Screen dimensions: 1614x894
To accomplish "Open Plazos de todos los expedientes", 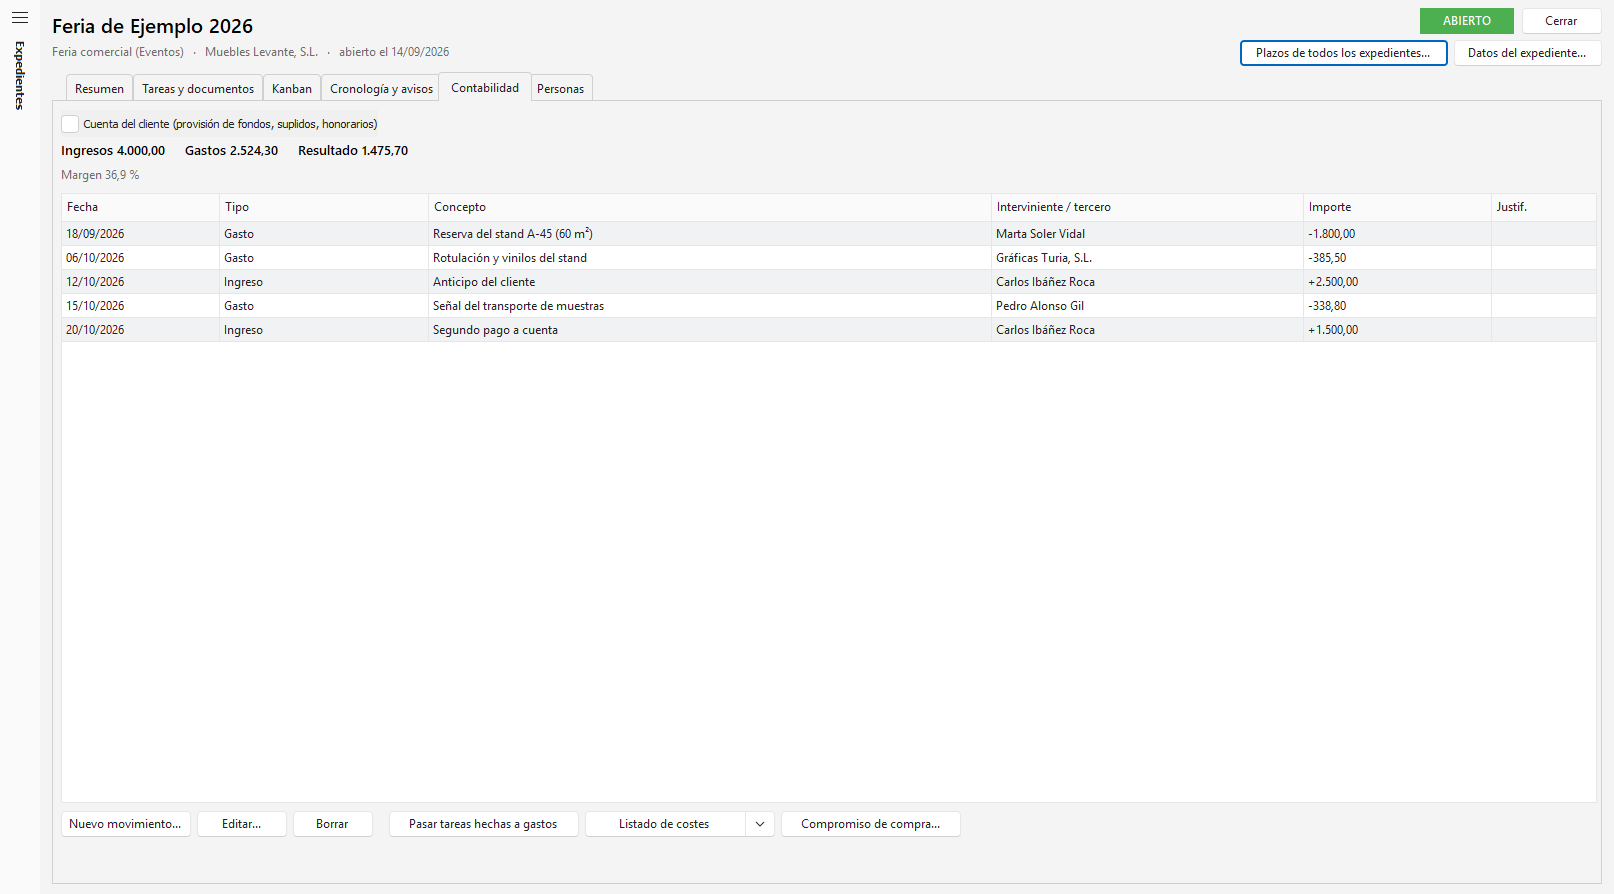I will pos(1343,53).
